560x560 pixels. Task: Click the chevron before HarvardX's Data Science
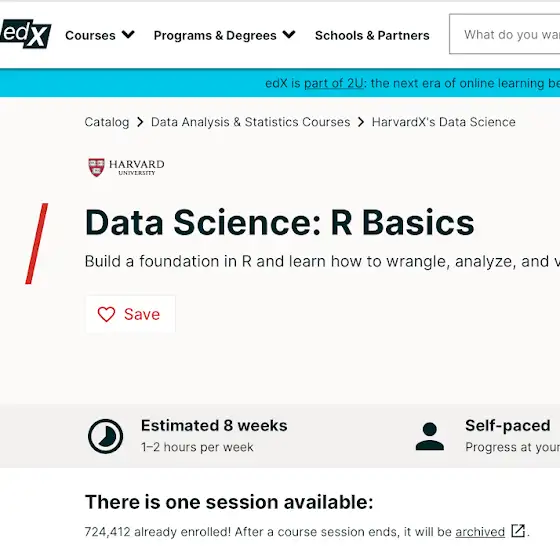361,122
